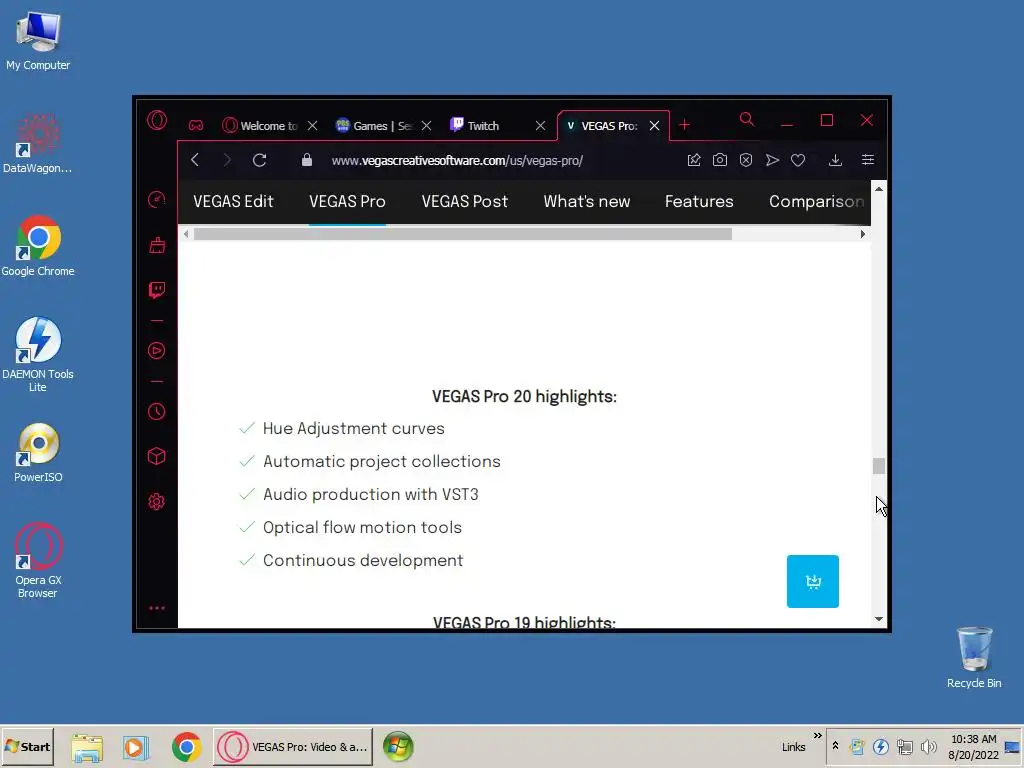The image size is (1024, 768).
Task: Open sidebar setup three-dots menu
Action: (157, 608)
